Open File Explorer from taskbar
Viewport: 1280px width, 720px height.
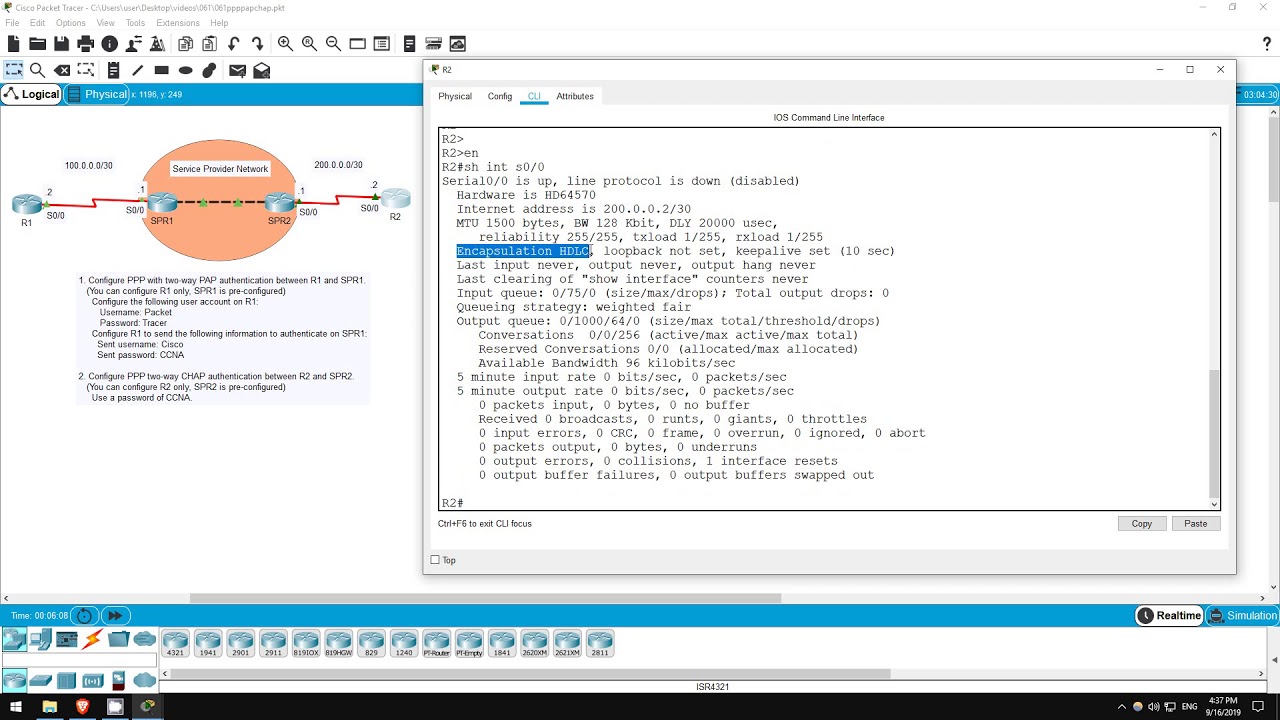[49, 707]
